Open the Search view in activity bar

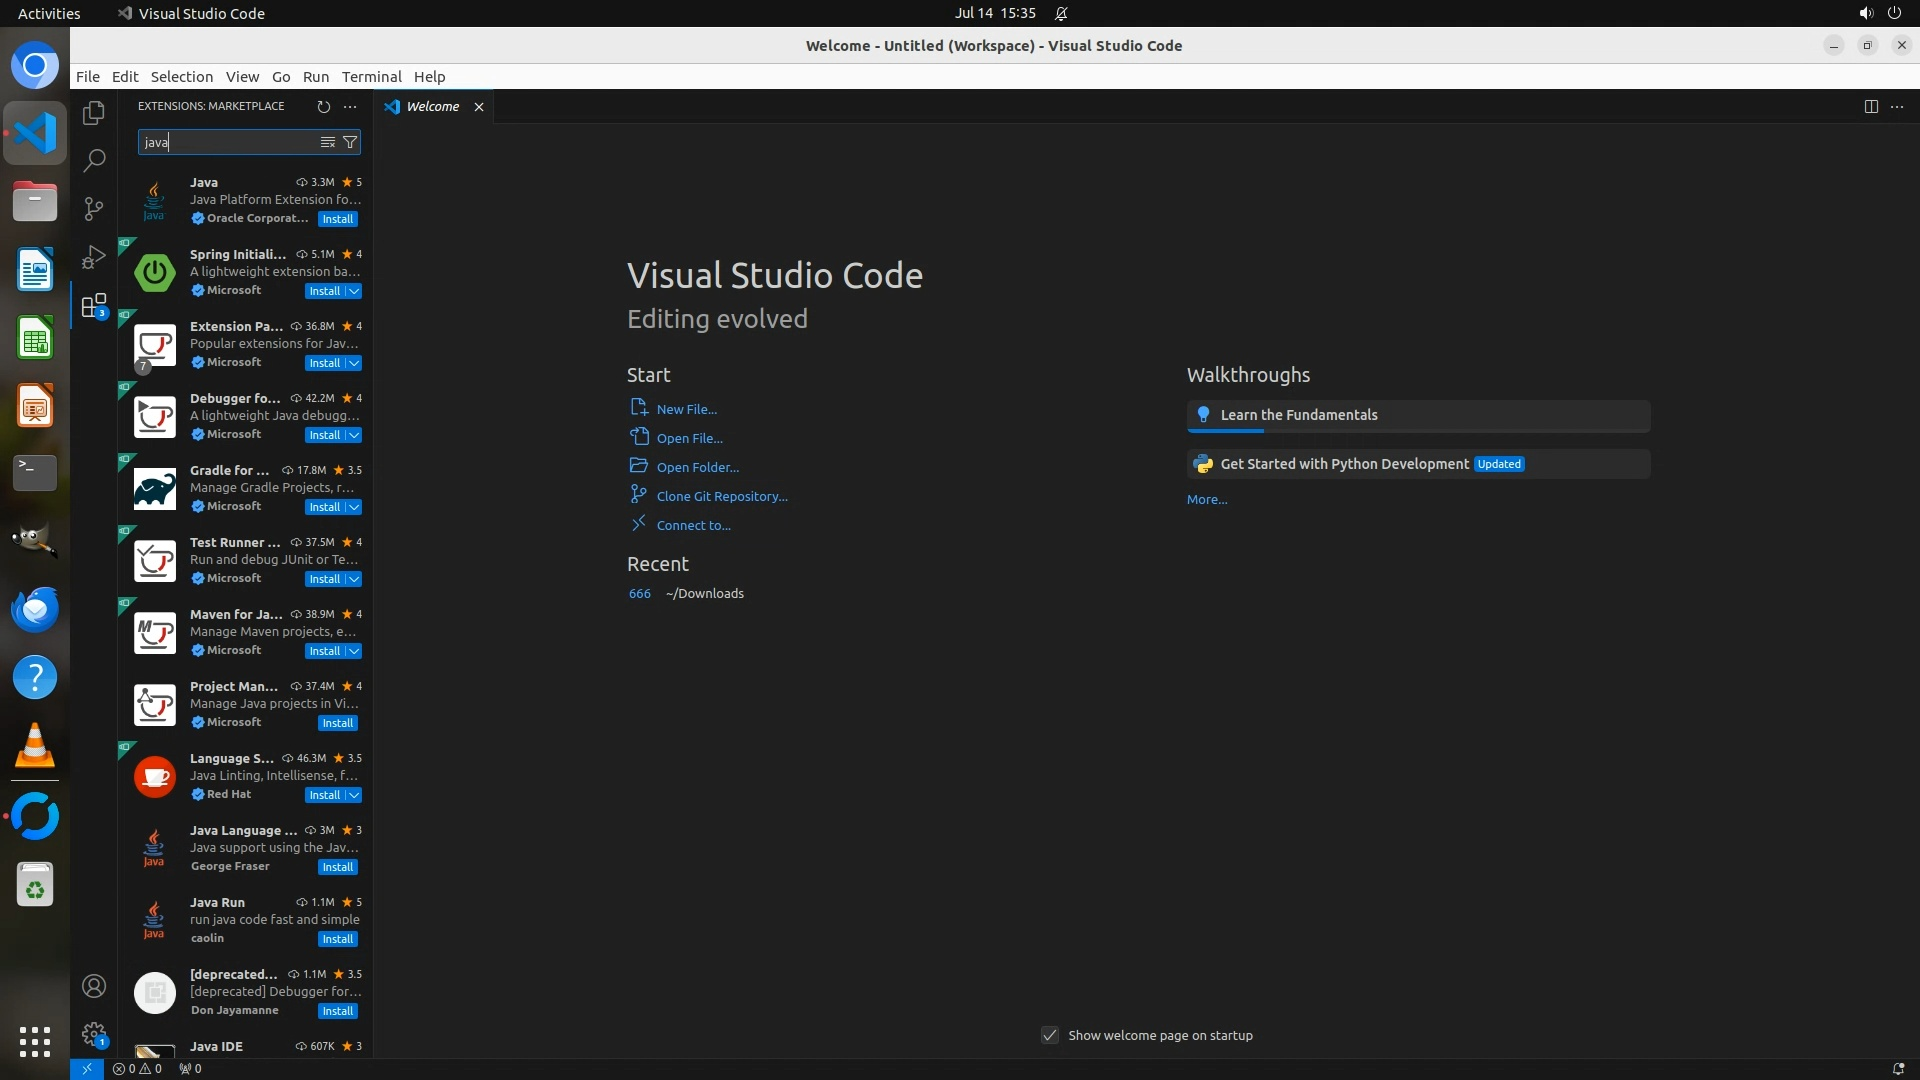(94, 160)
